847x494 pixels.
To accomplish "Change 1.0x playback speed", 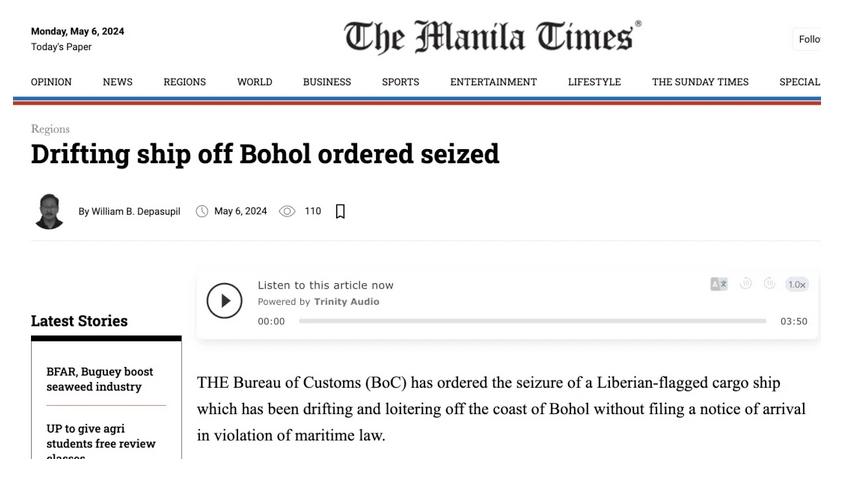I will click(x=797, y=285).
